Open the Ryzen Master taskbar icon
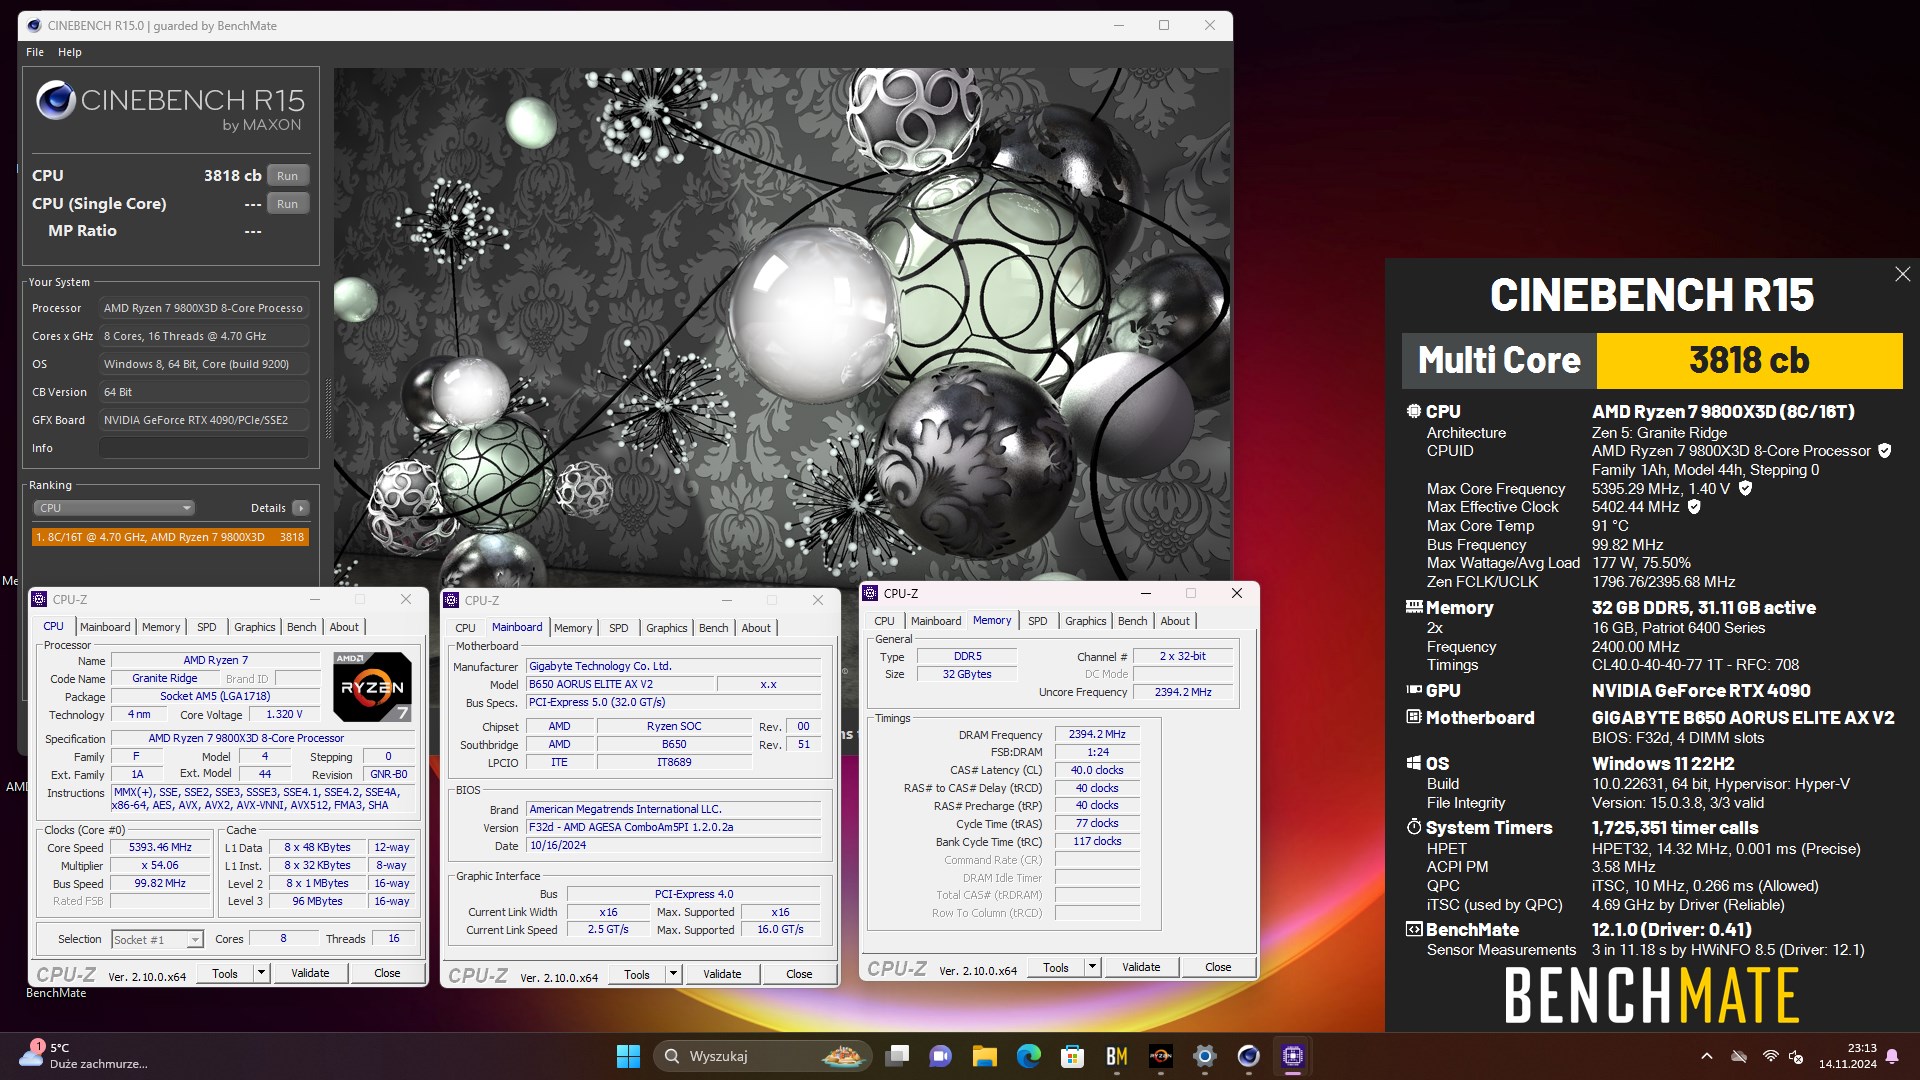 click(1161, 1056)
